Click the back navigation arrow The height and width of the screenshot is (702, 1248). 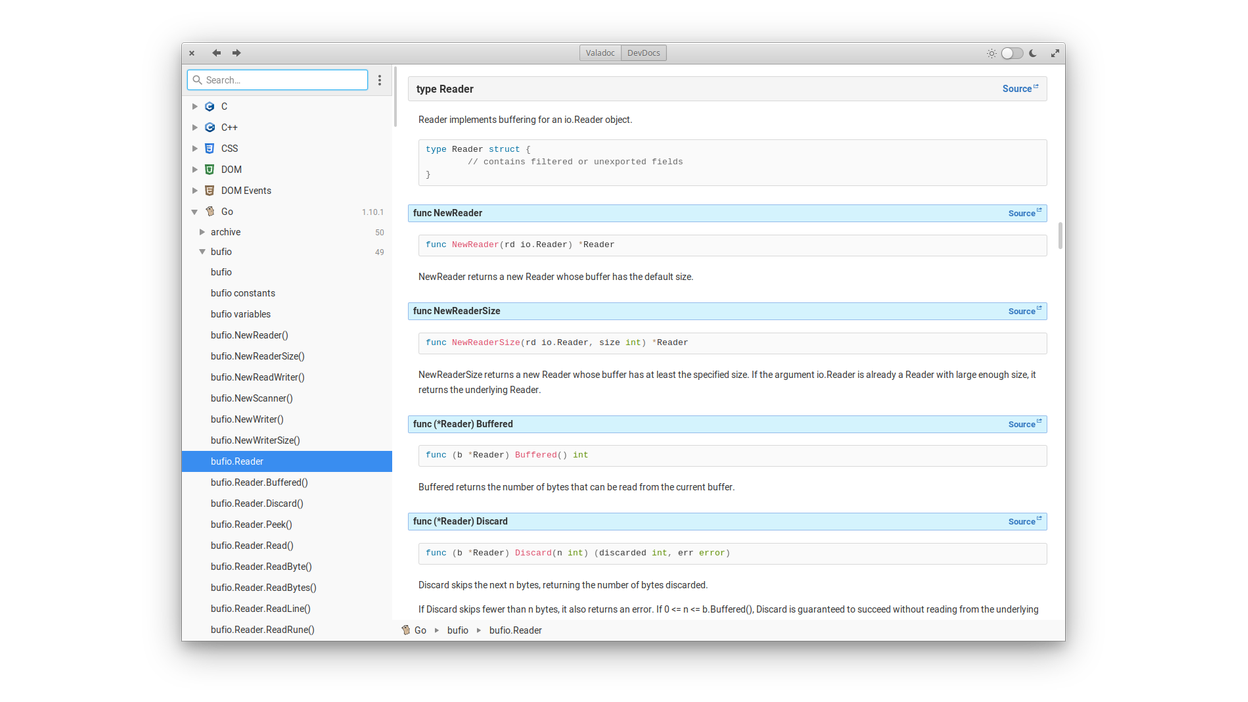point(215,52)
